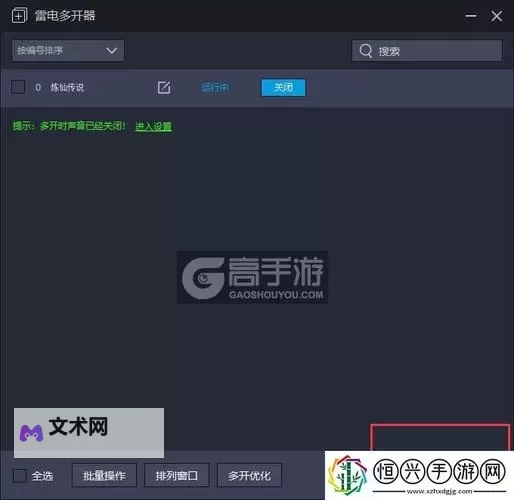This screenshot has width=514, height=500.
Task: Open the 按编号排序 sort dropdown
Action: (x=68, y=51)
